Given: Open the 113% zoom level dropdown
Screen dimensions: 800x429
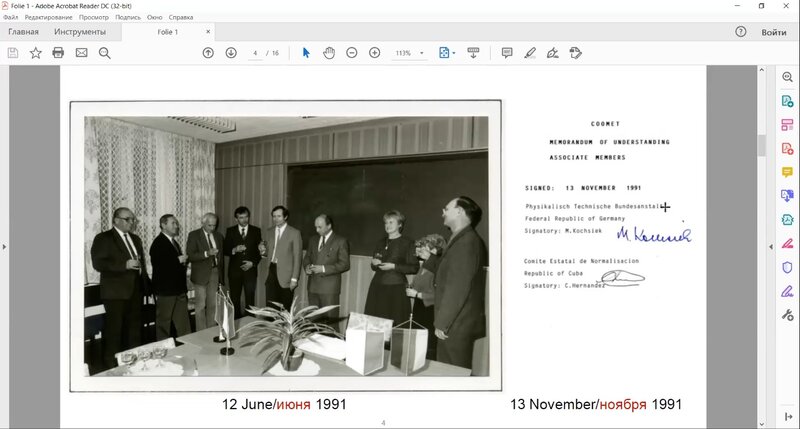Looking at the screenshot, I should 422,53.
